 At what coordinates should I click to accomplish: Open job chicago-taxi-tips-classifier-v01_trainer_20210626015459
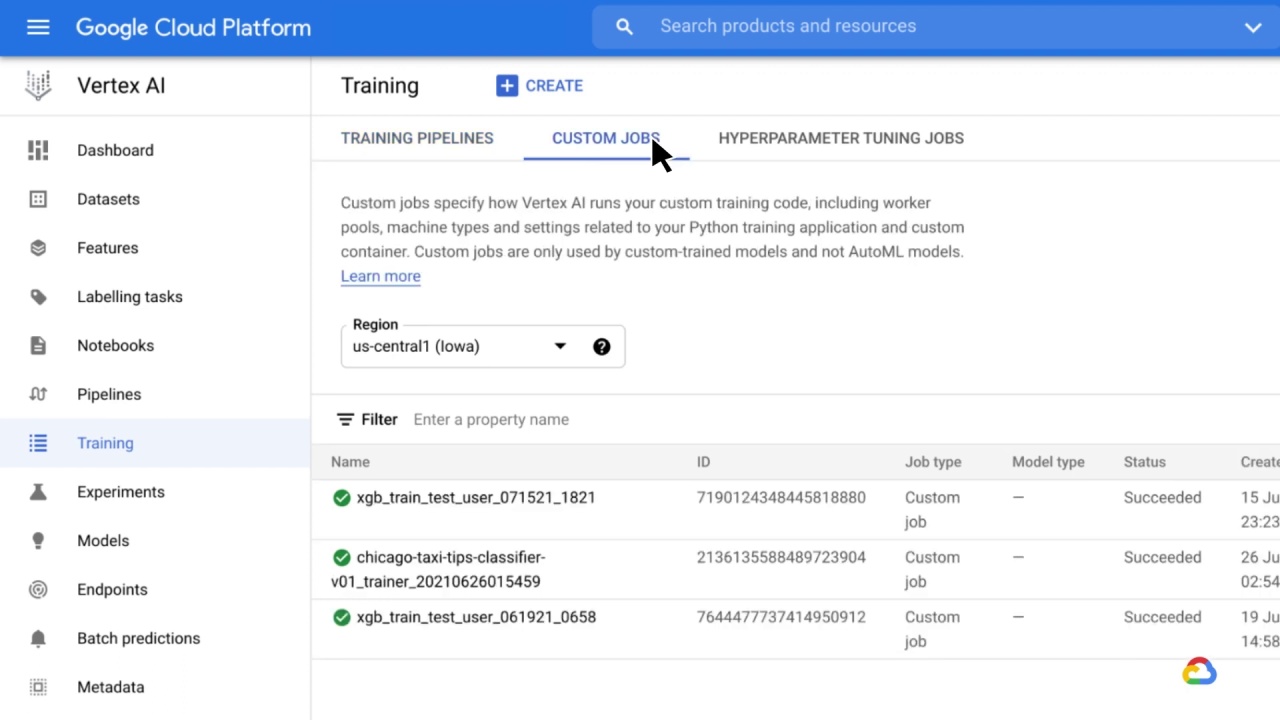(x=438, y=570)
